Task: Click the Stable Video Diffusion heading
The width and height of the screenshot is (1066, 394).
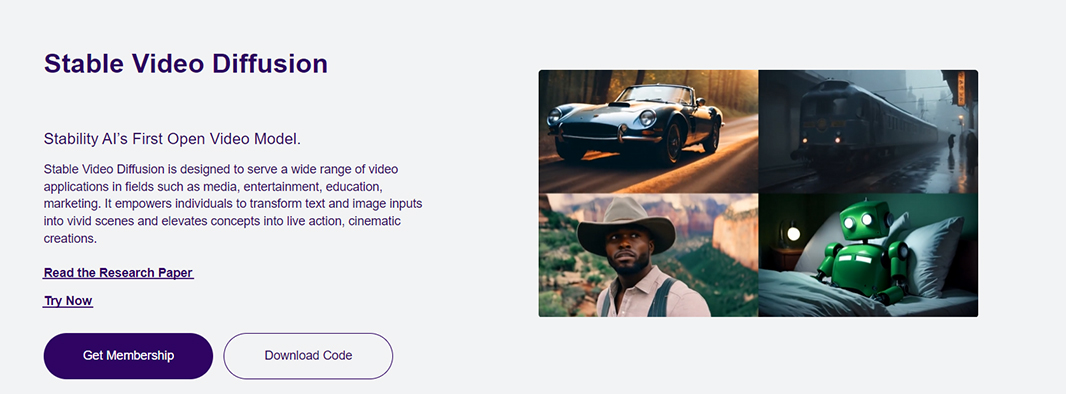Action: click(186, 63)
